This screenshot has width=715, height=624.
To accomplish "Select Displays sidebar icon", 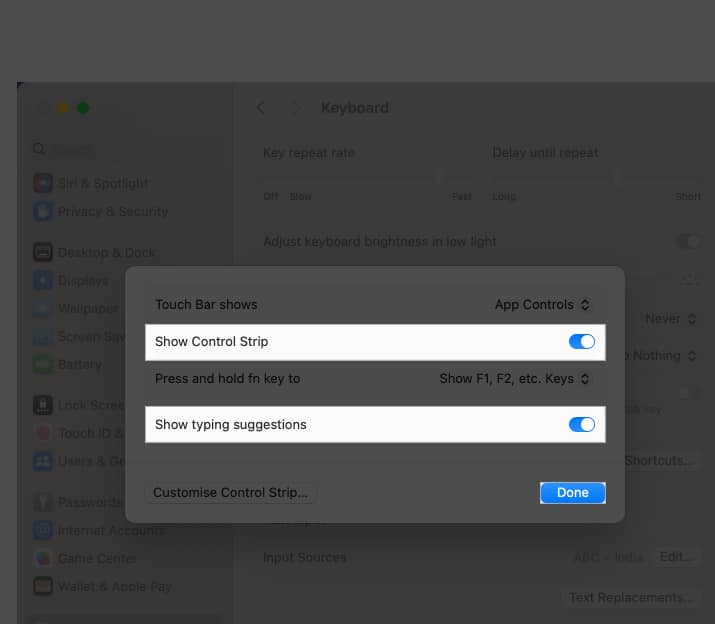I will (43, 280).
